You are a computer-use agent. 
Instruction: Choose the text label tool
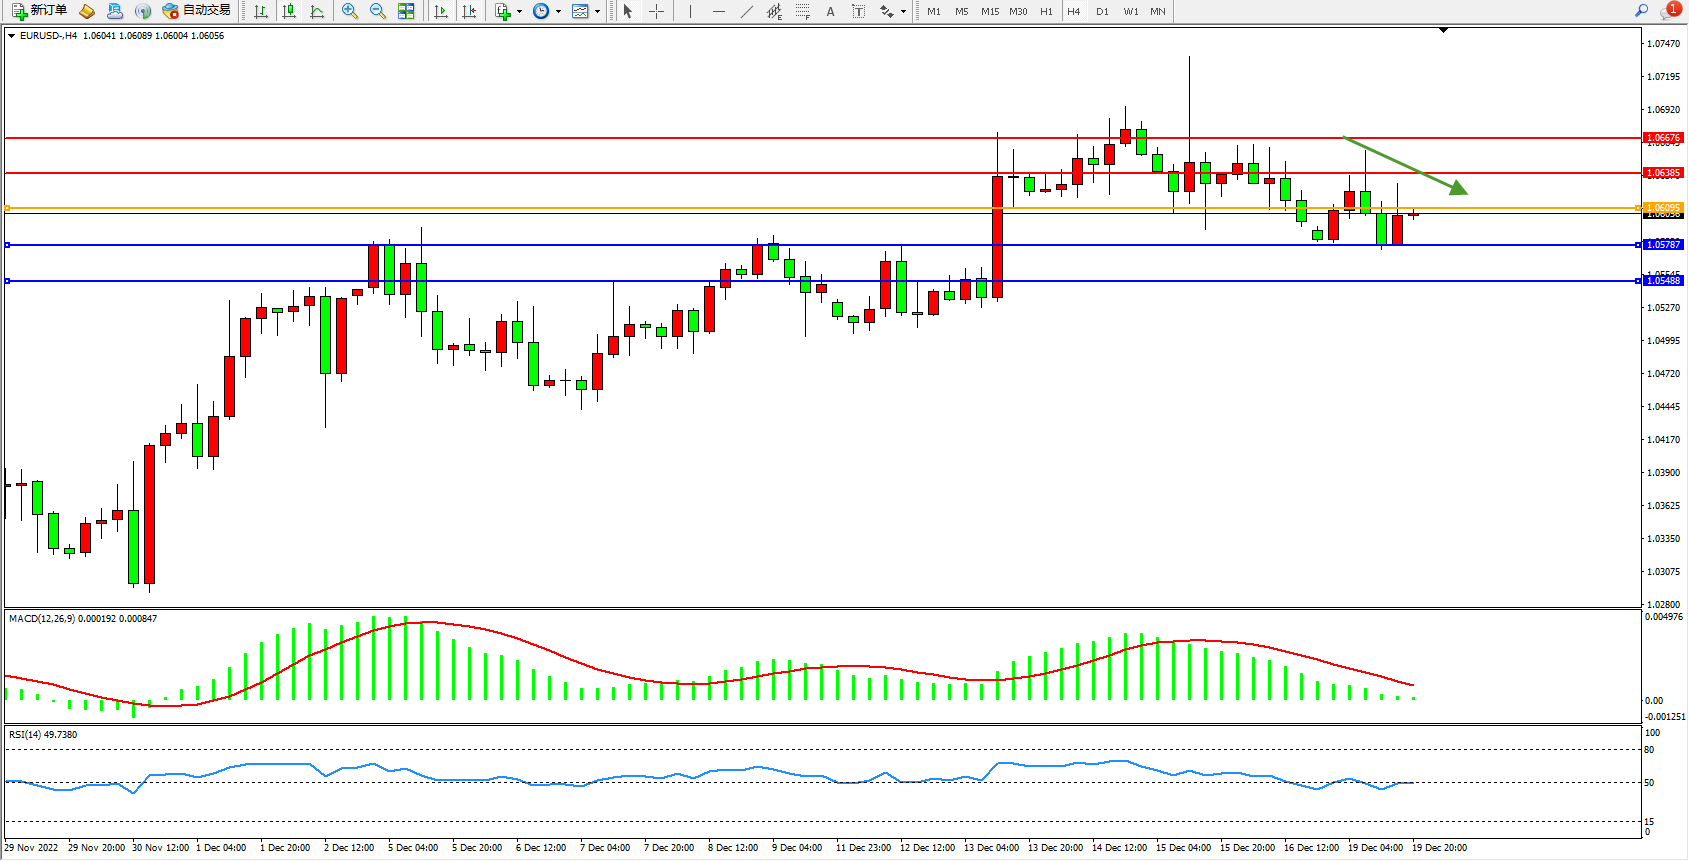pyautogui.click(x=830, y=11)
